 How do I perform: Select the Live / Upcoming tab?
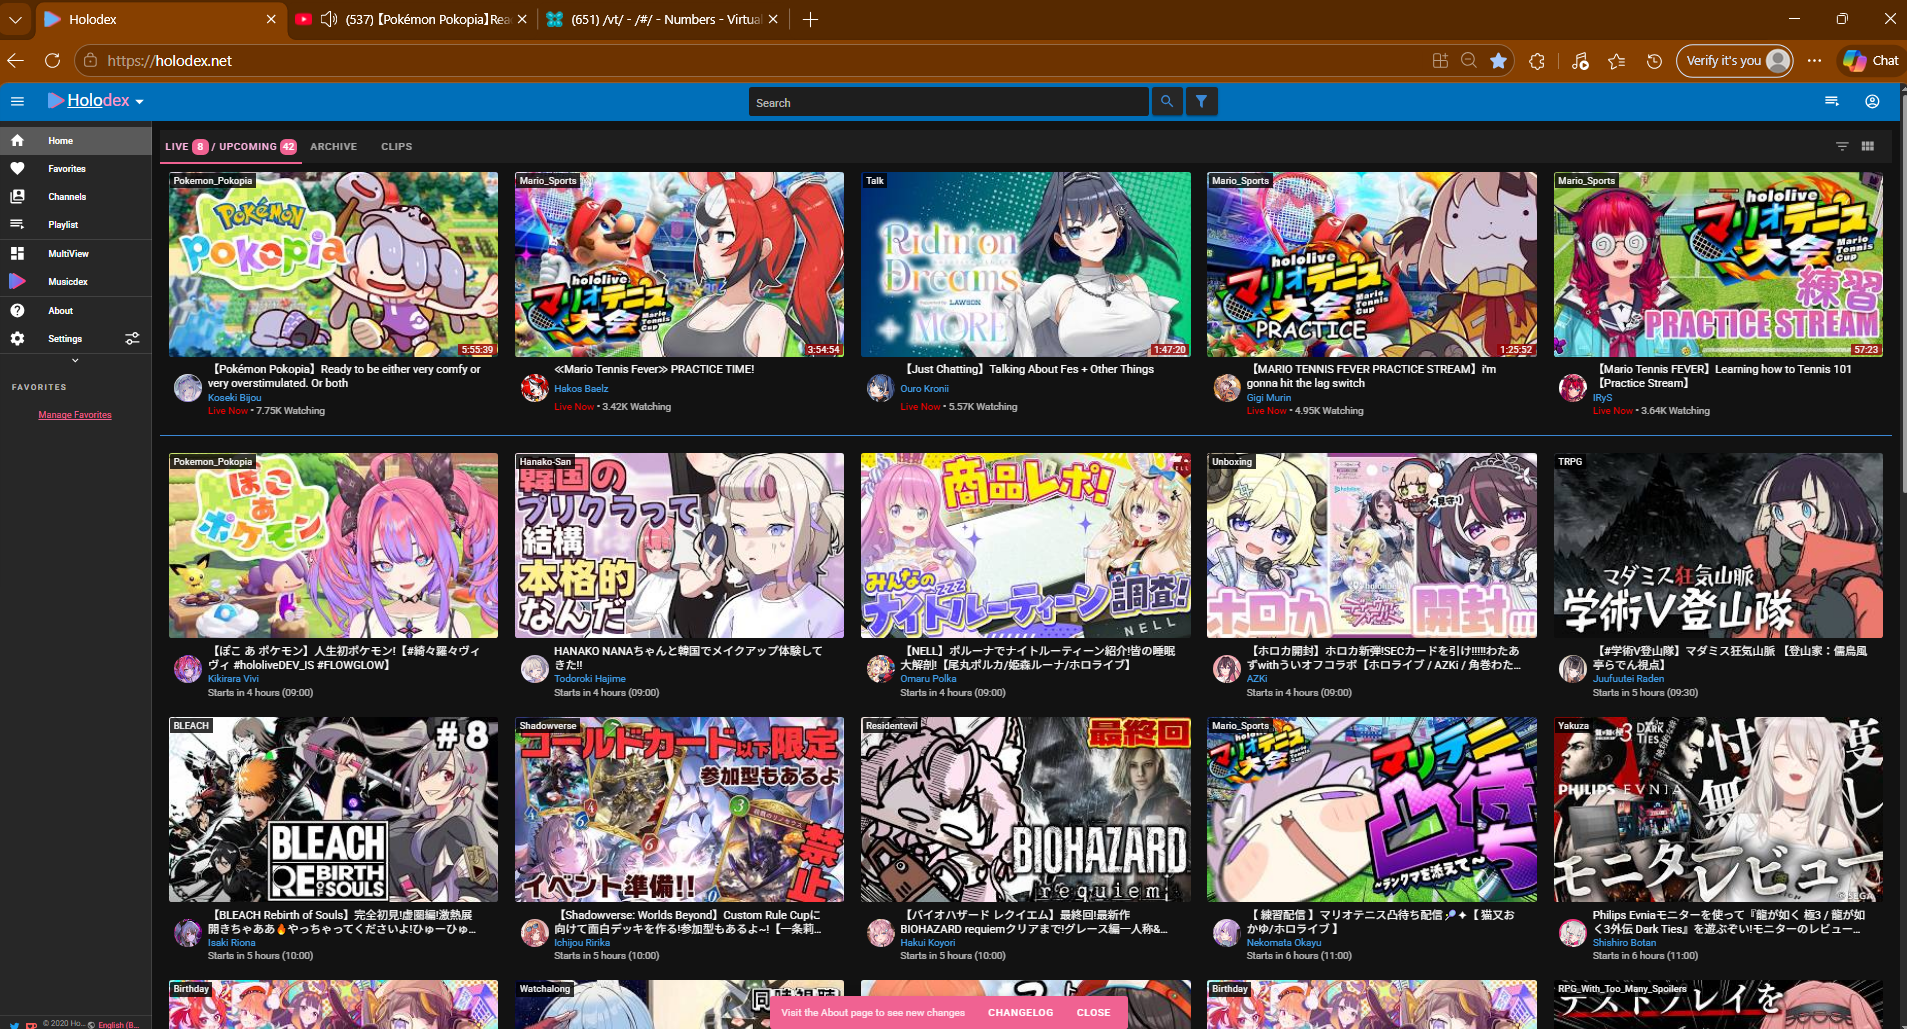coord(231,147)
